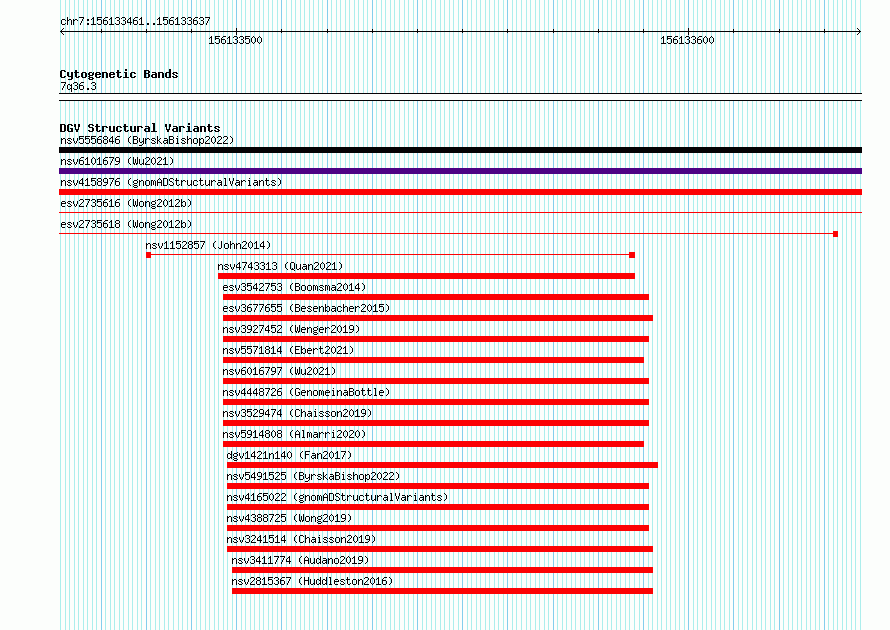Select the nsv4448726 red variant bar
890x630 pixels.
(x=436, y=402)
